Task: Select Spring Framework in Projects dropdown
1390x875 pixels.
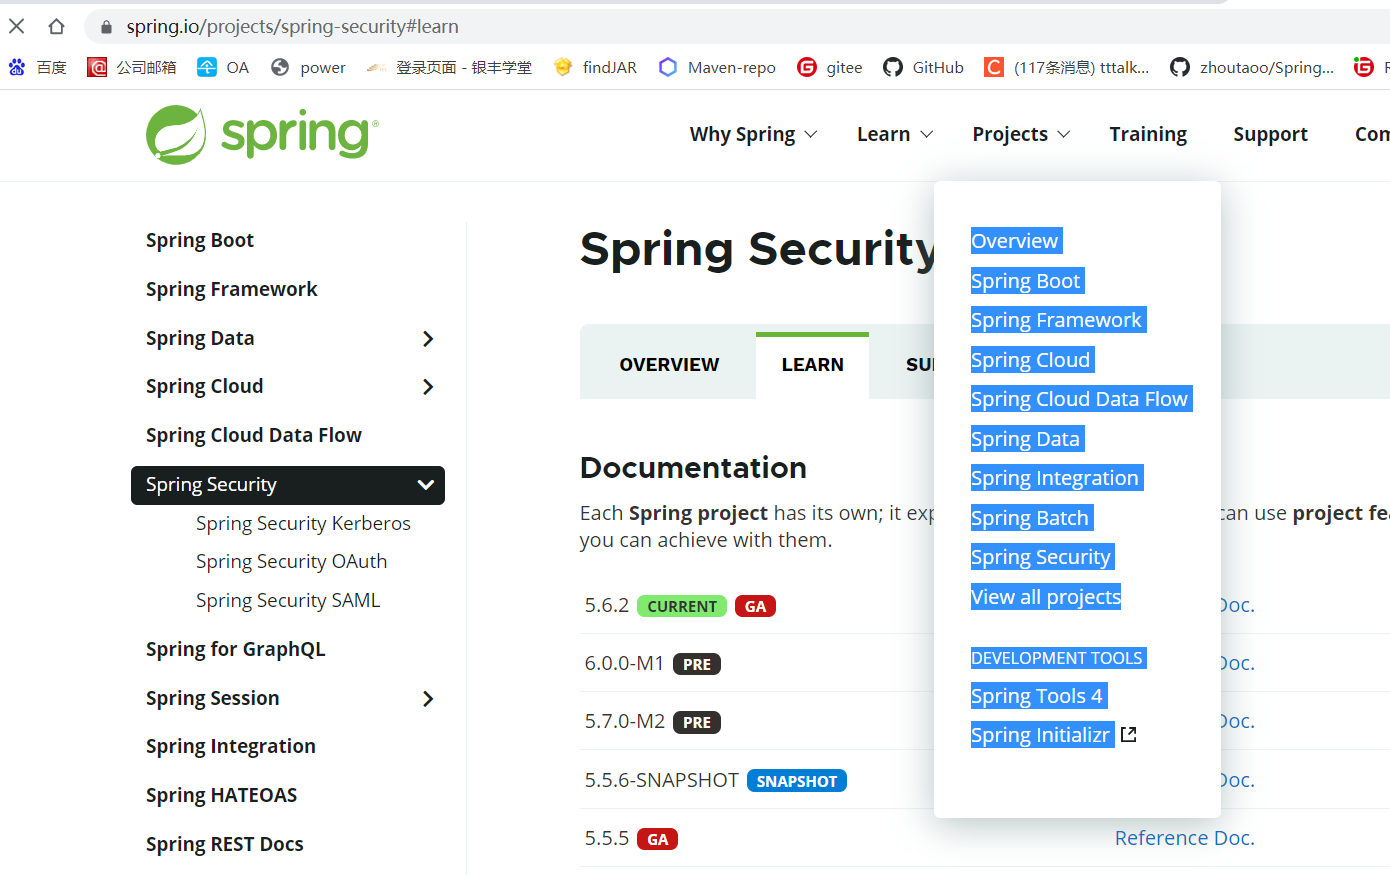Action: click(x=1058, y=320)
